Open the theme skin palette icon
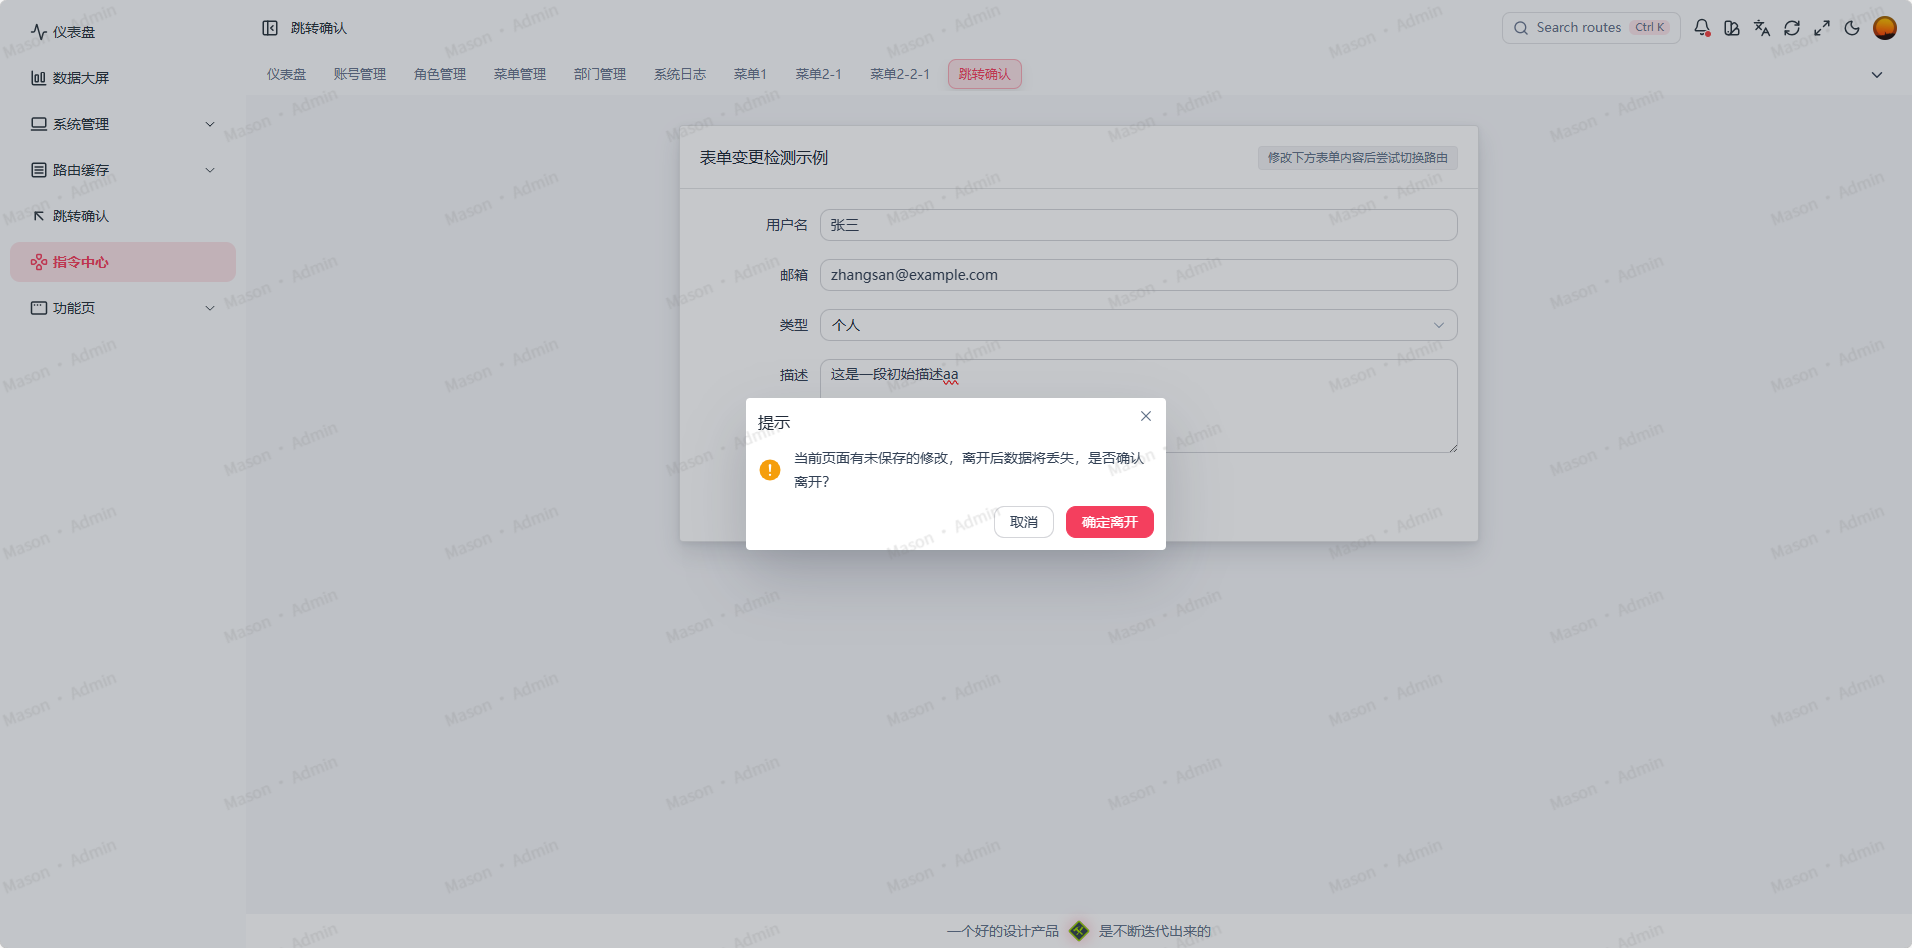The width and height of the screenshot is (1912, 948). point(1731,28)
